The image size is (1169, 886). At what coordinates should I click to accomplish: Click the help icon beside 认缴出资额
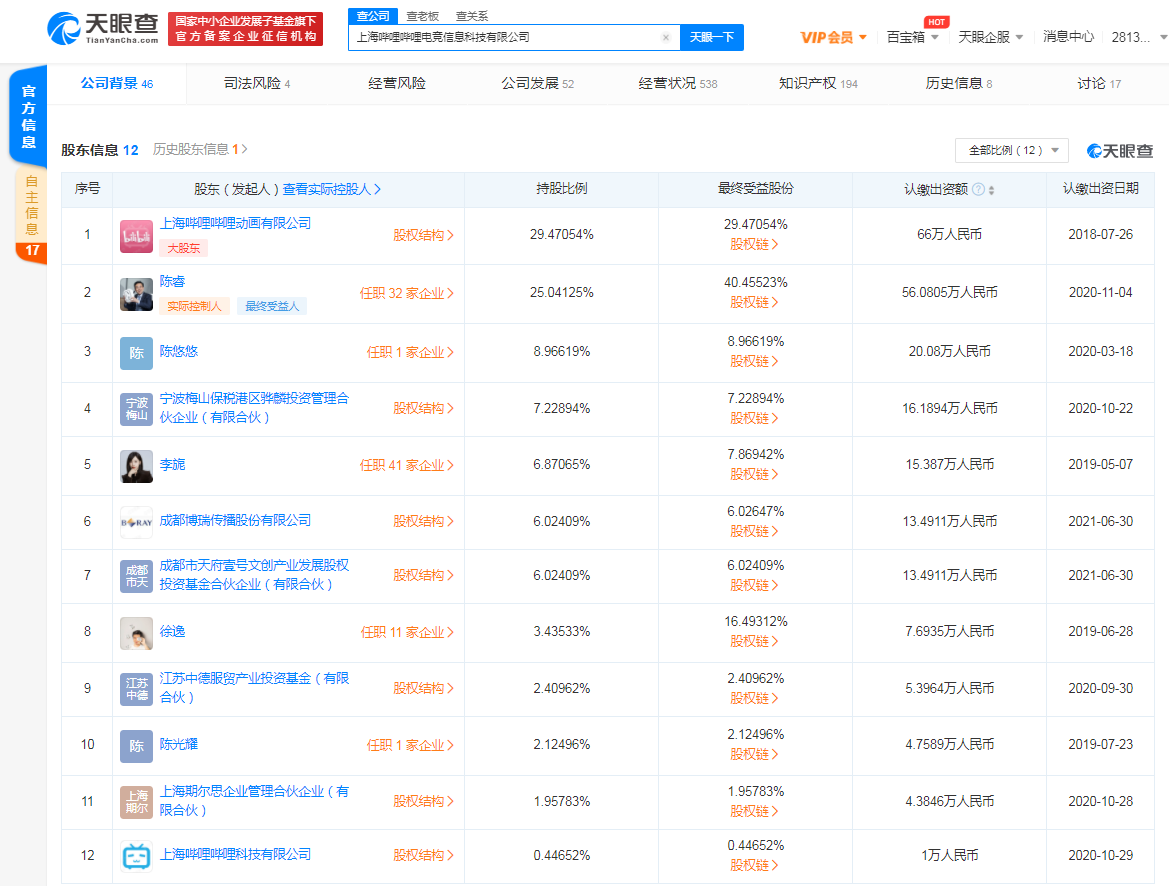(977, 189)
